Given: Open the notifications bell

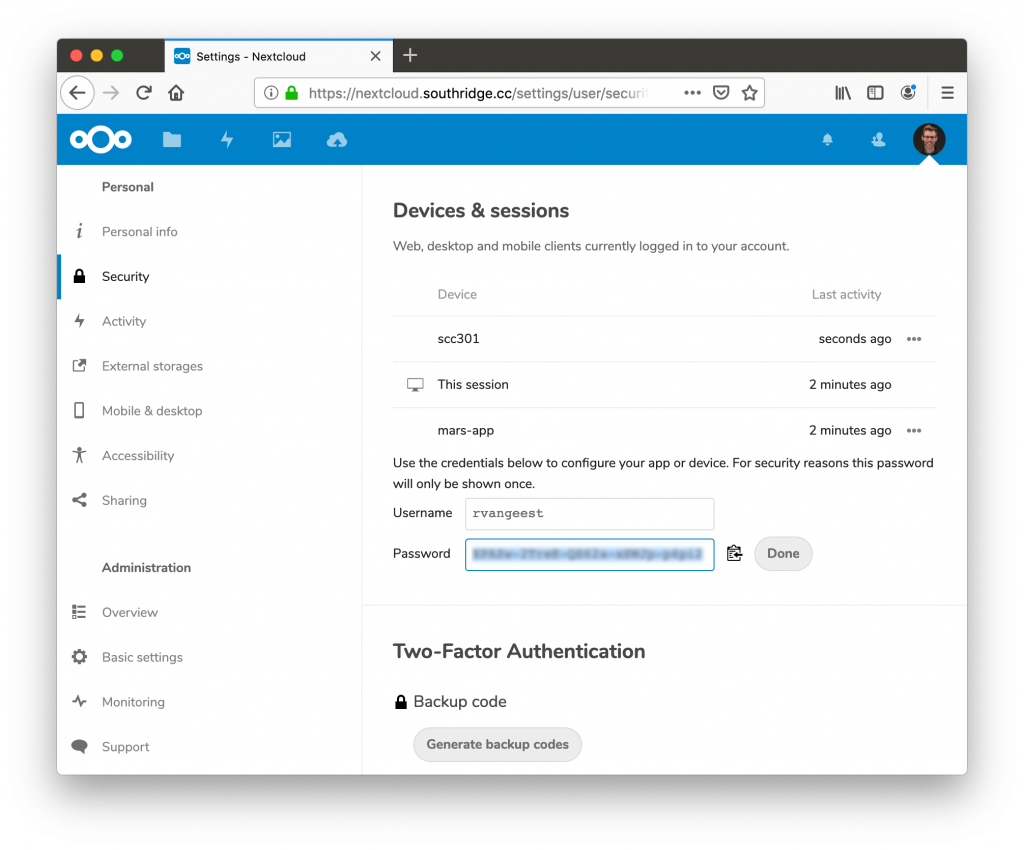Looking at the screenshot, I should coord(827,140).
